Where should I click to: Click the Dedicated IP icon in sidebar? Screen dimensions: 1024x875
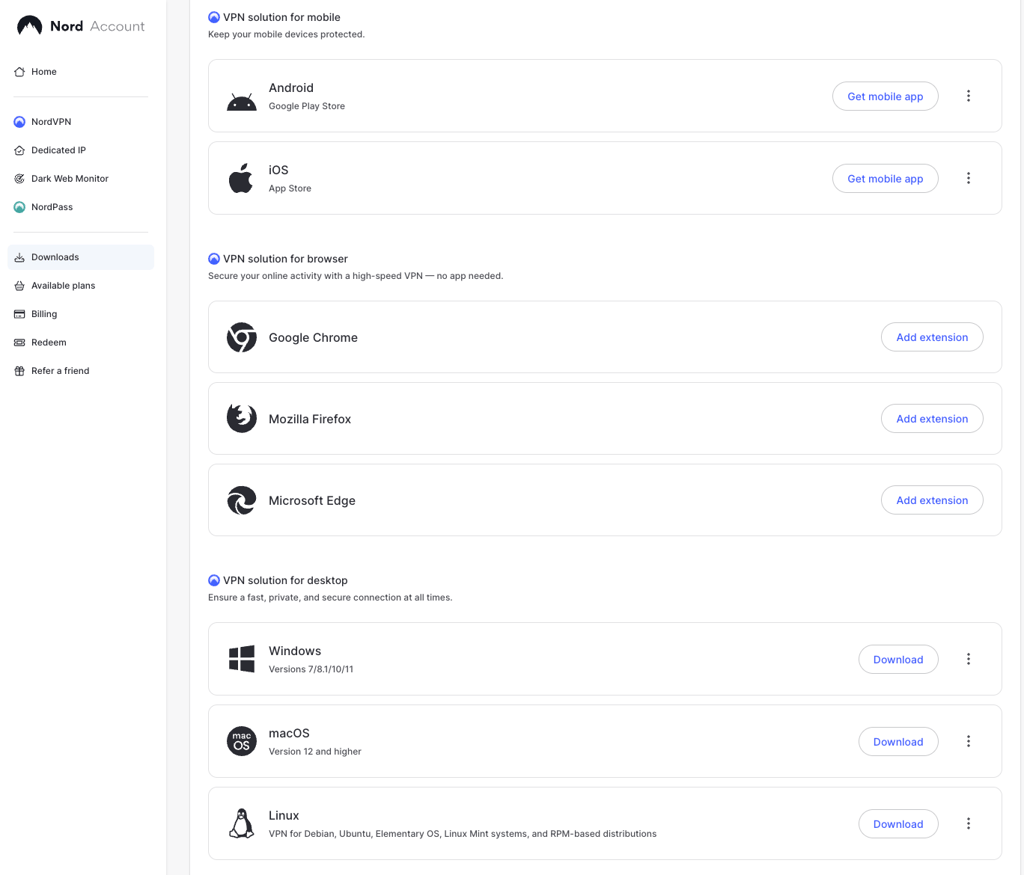pyautogui.click(x=20, y=150)
